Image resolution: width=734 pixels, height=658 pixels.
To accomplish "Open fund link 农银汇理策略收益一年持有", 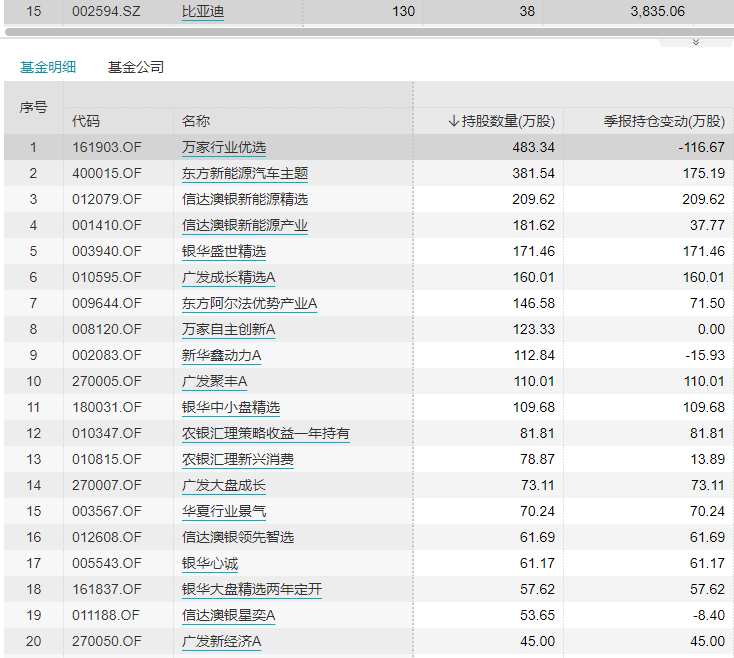I will (266, 433).
